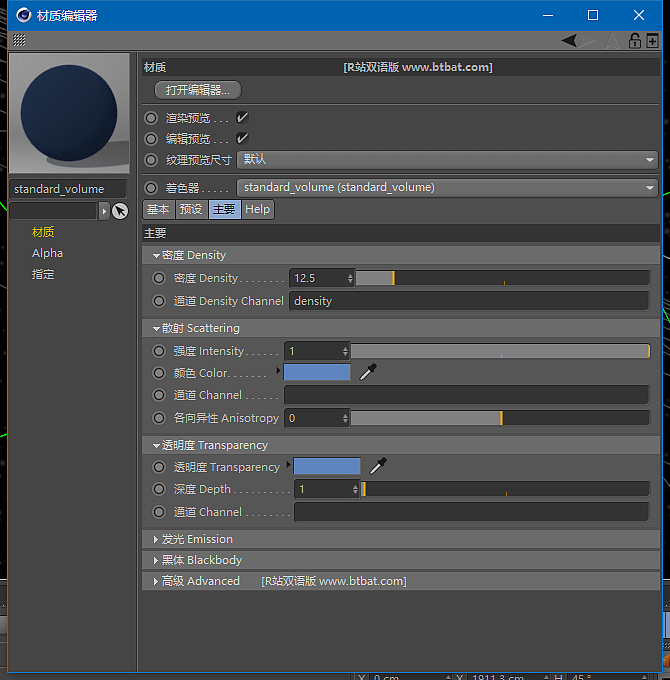
Task: Click the standard_volume material name field
Action: coord(68,189)
